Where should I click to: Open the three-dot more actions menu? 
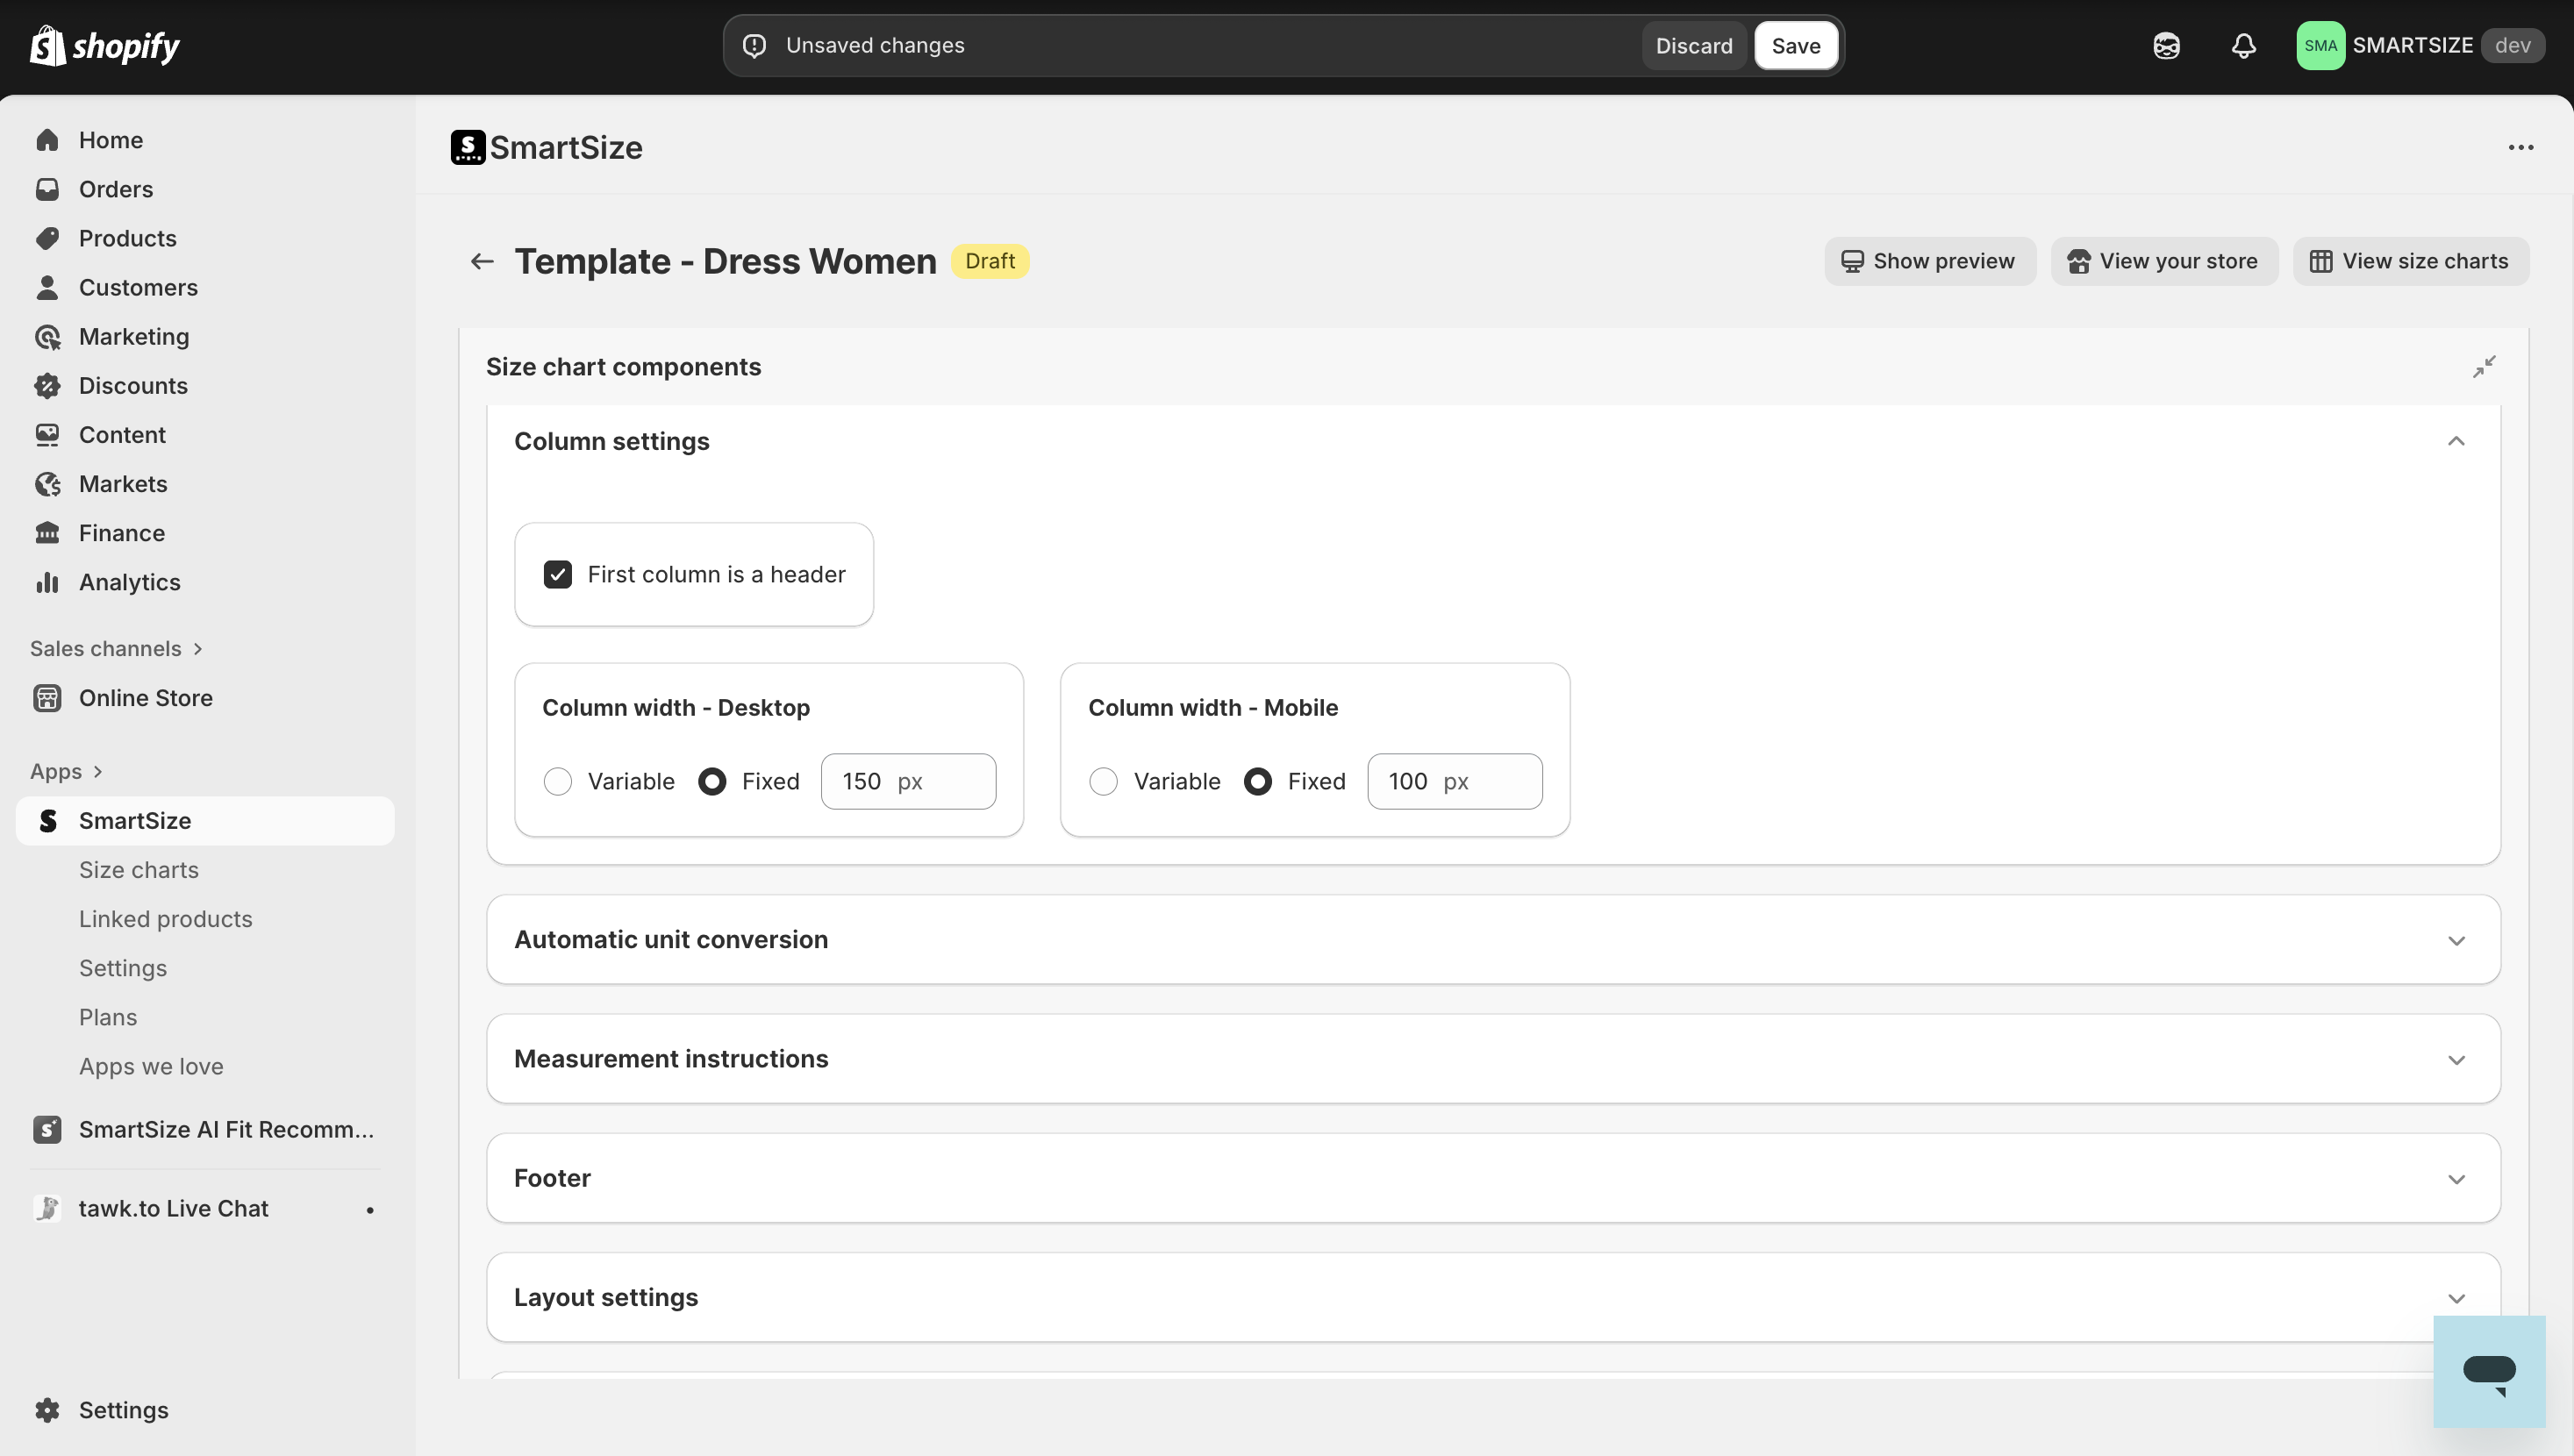pyautogui.click(x=2520, y=148)
